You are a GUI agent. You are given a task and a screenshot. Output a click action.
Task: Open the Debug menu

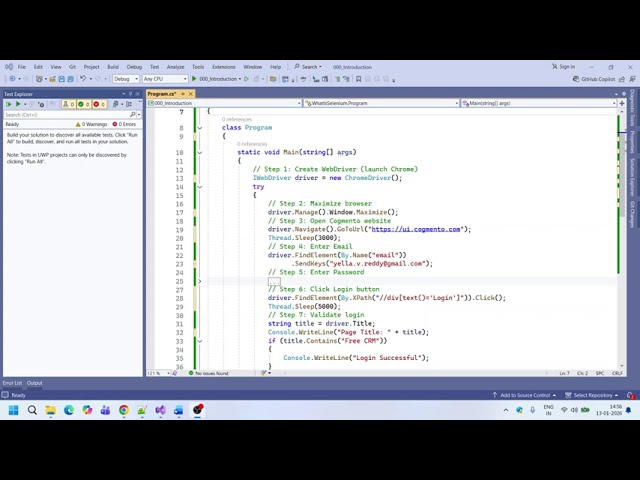pos(134,67)
